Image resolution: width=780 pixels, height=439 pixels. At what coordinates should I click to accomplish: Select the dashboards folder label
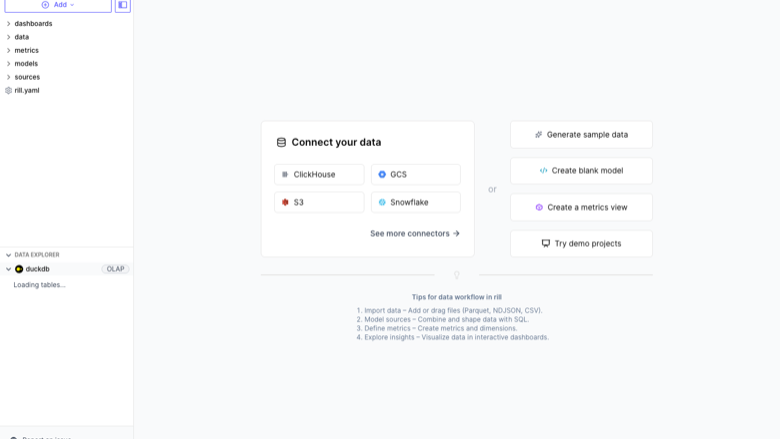tap(33, 24)
